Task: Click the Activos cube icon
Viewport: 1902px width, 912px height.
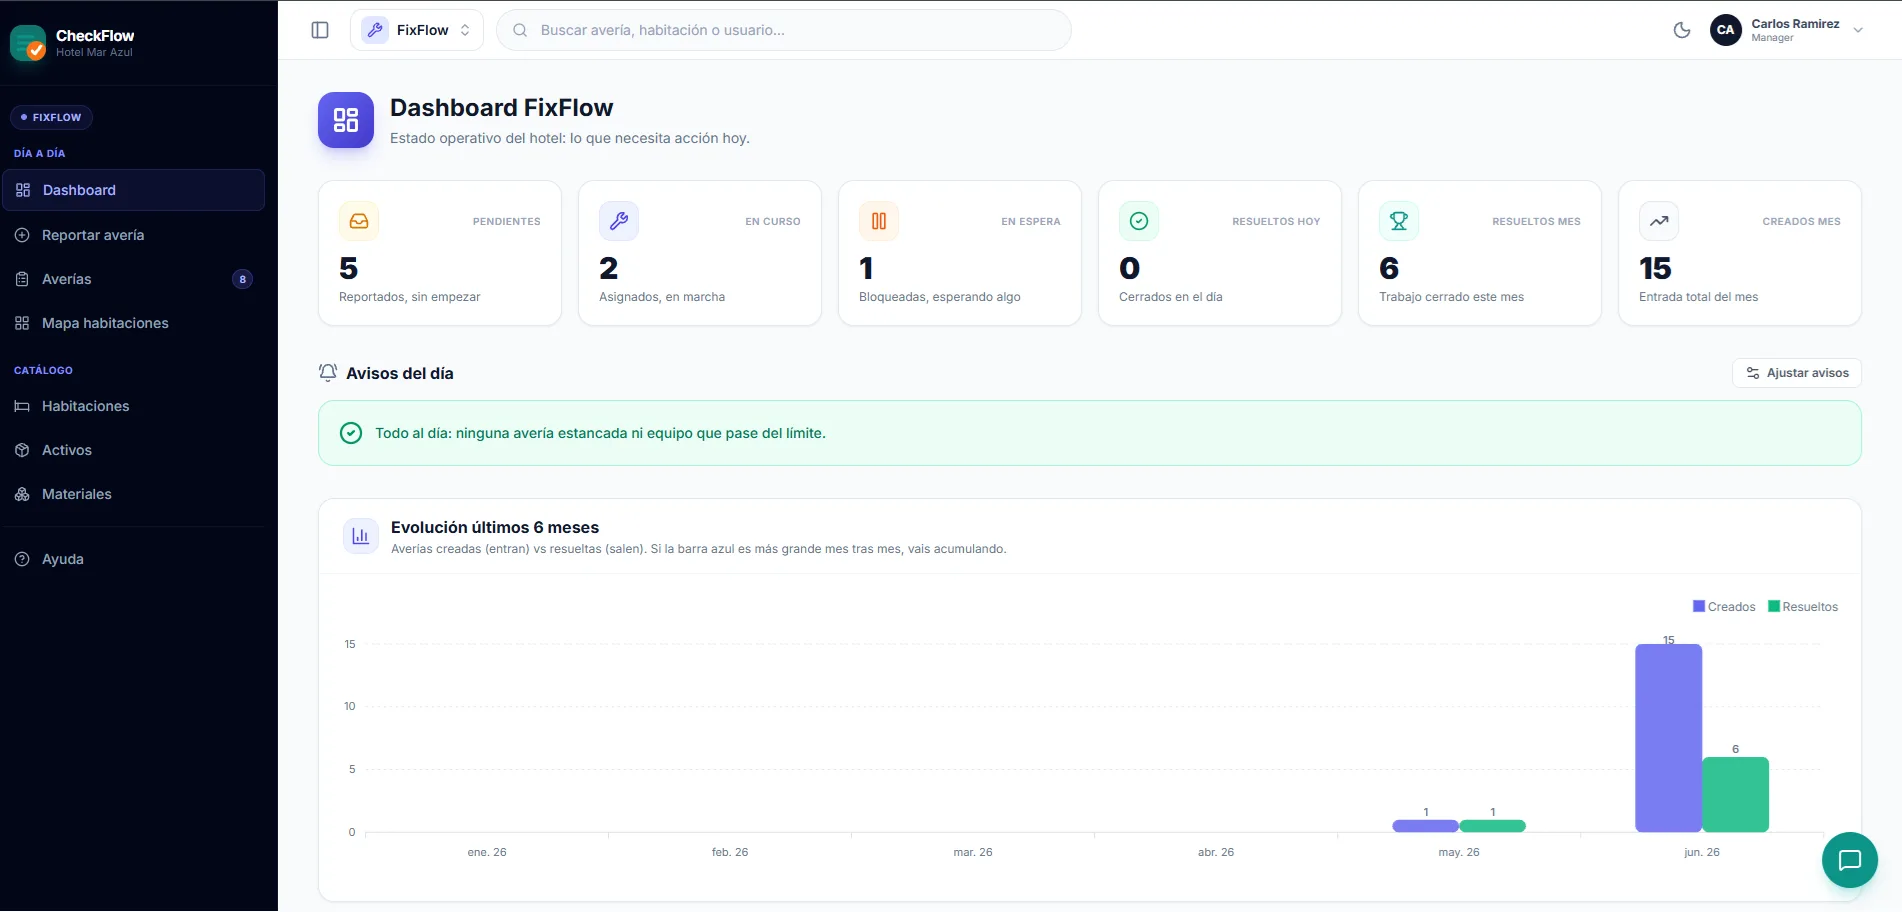Action: (x=22, y=450)
